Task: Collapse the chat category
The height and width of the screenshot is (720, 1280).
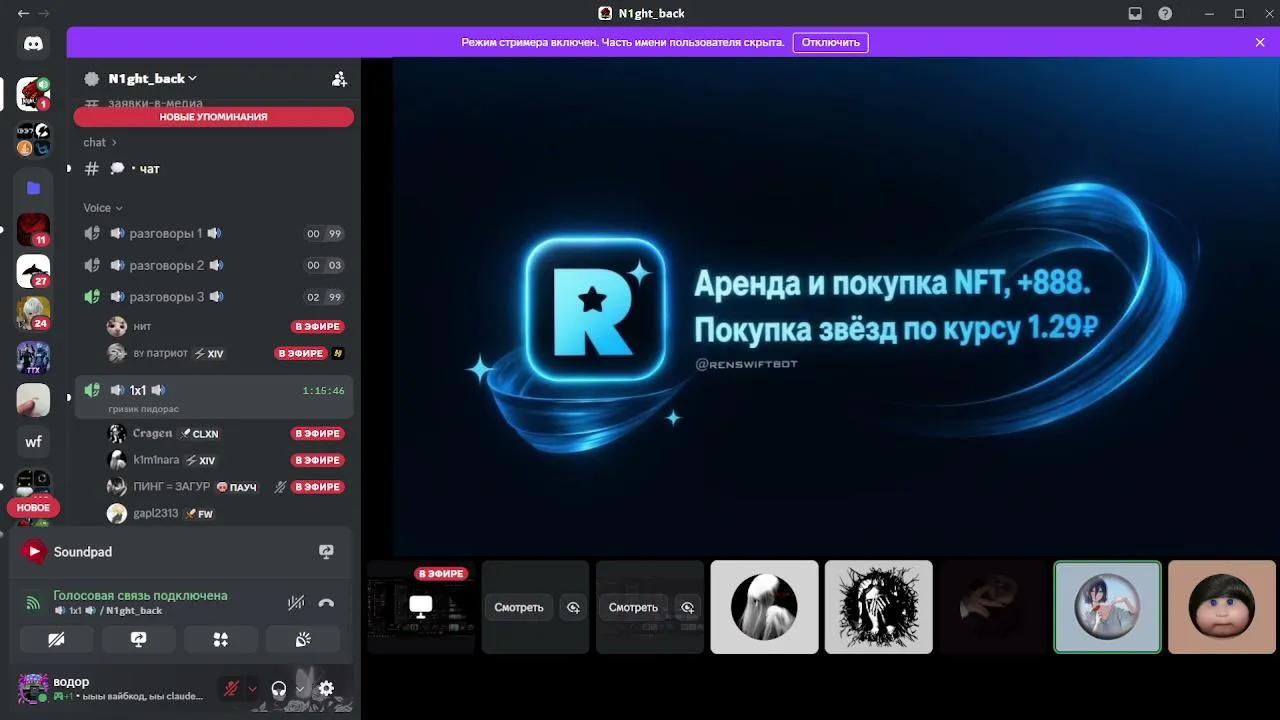Action: [x=100, y=142]
